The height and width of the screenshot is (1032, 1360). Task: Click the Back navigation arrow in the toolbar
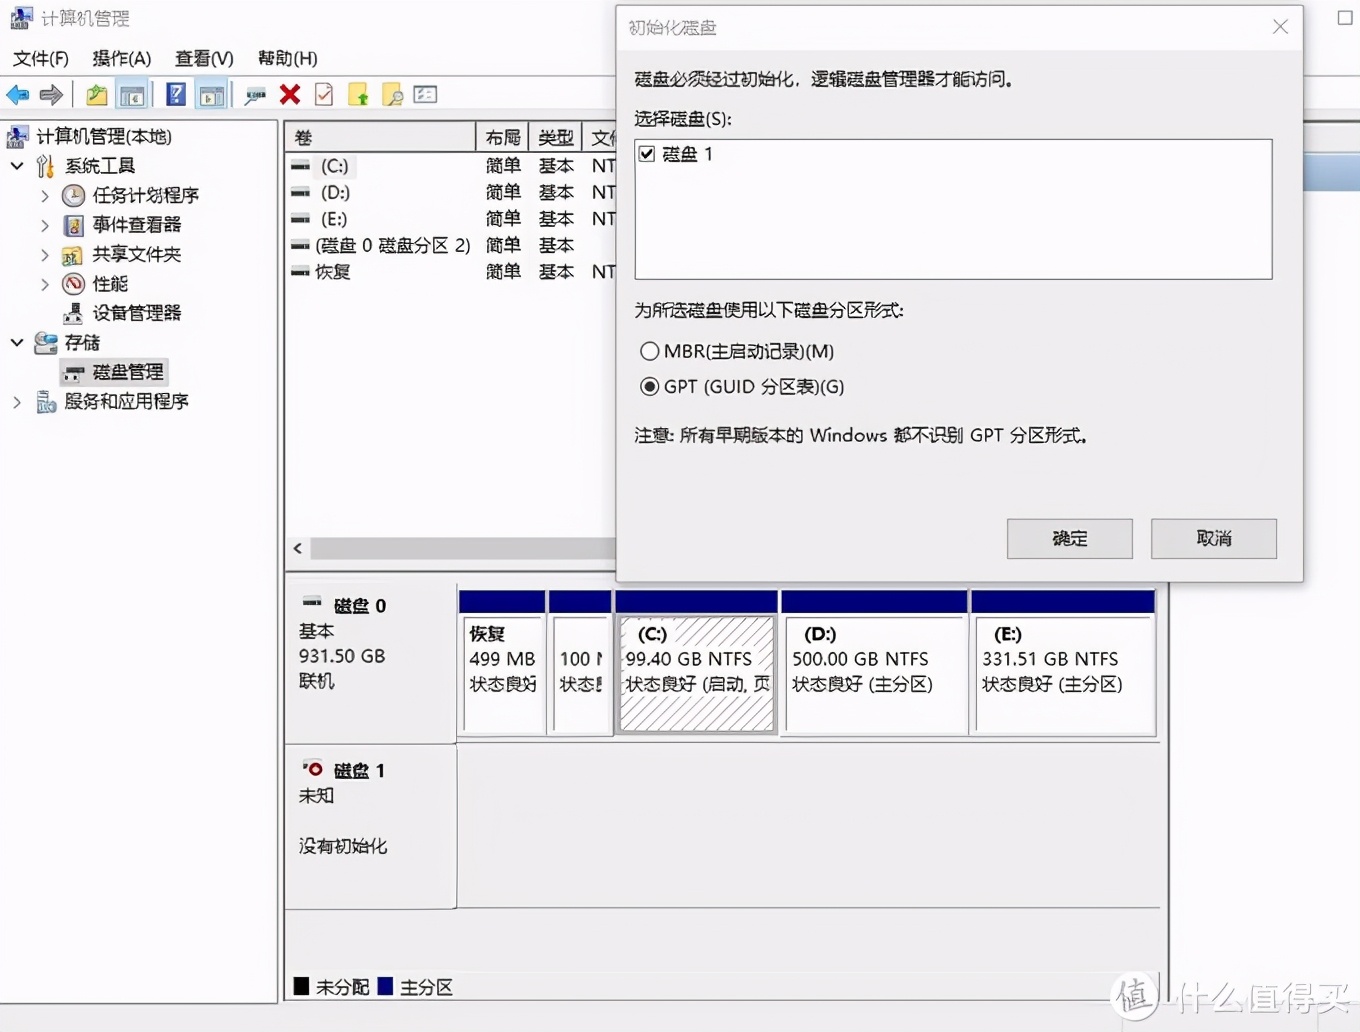point(16,94)
